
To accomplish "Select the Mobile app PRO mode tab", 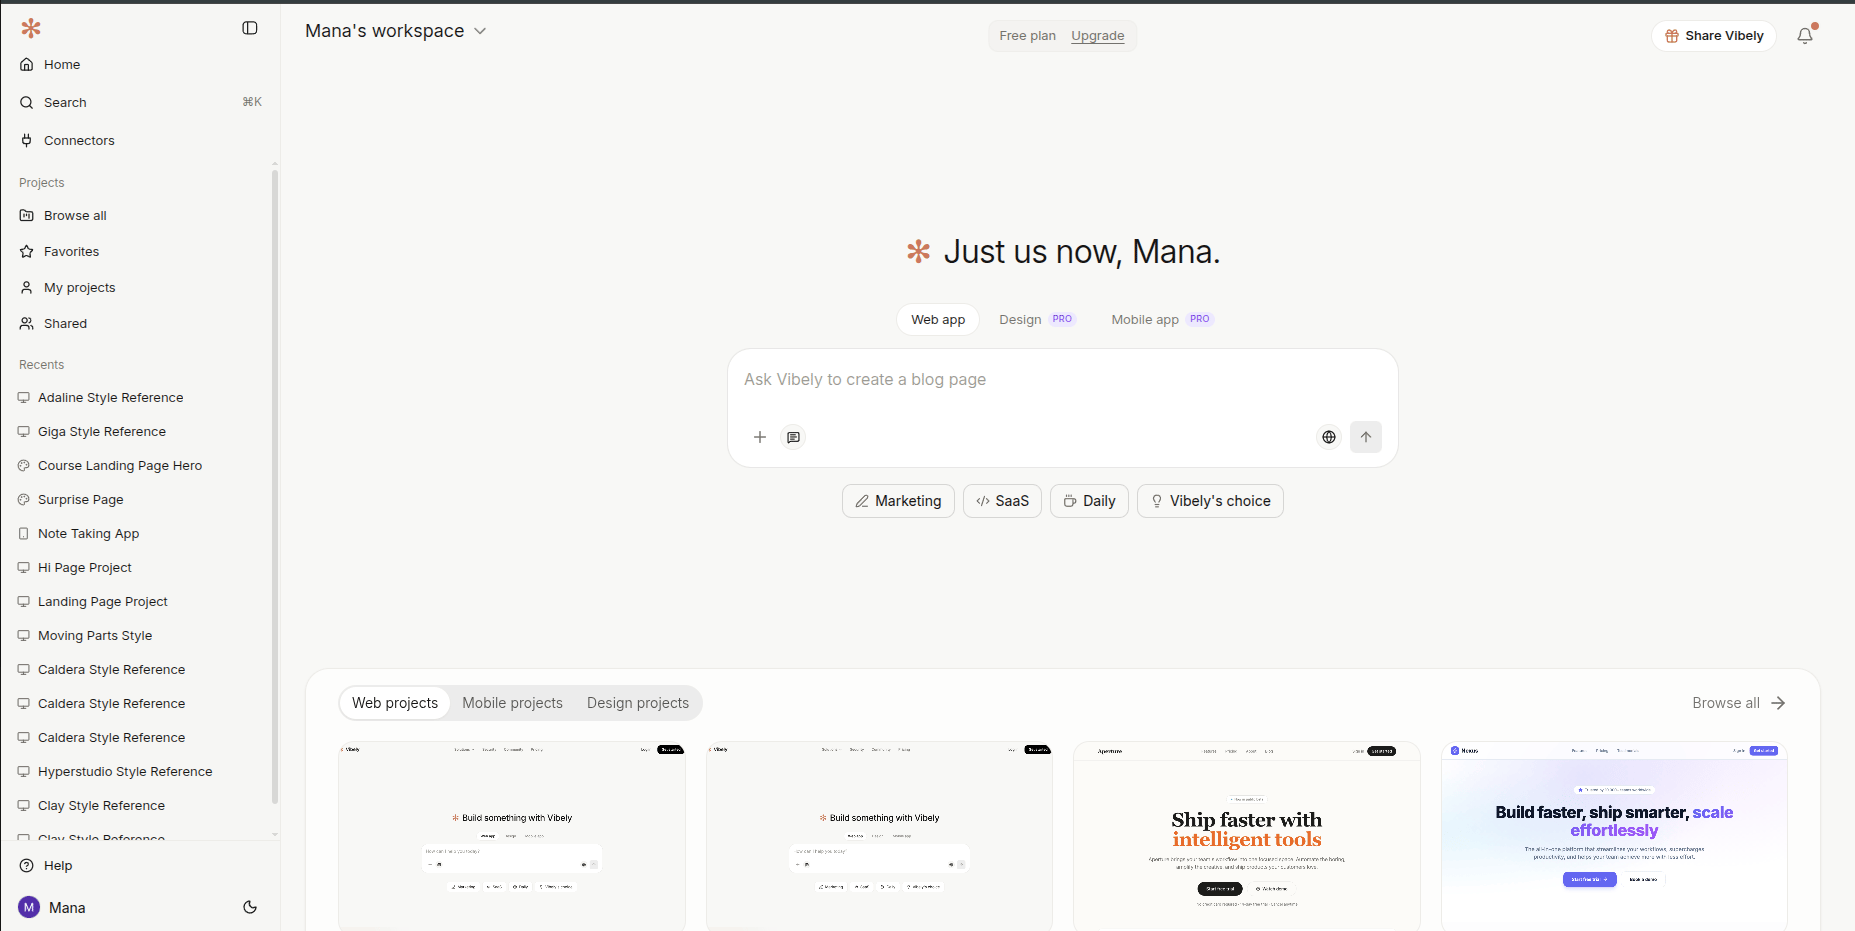I will 1162,320.
